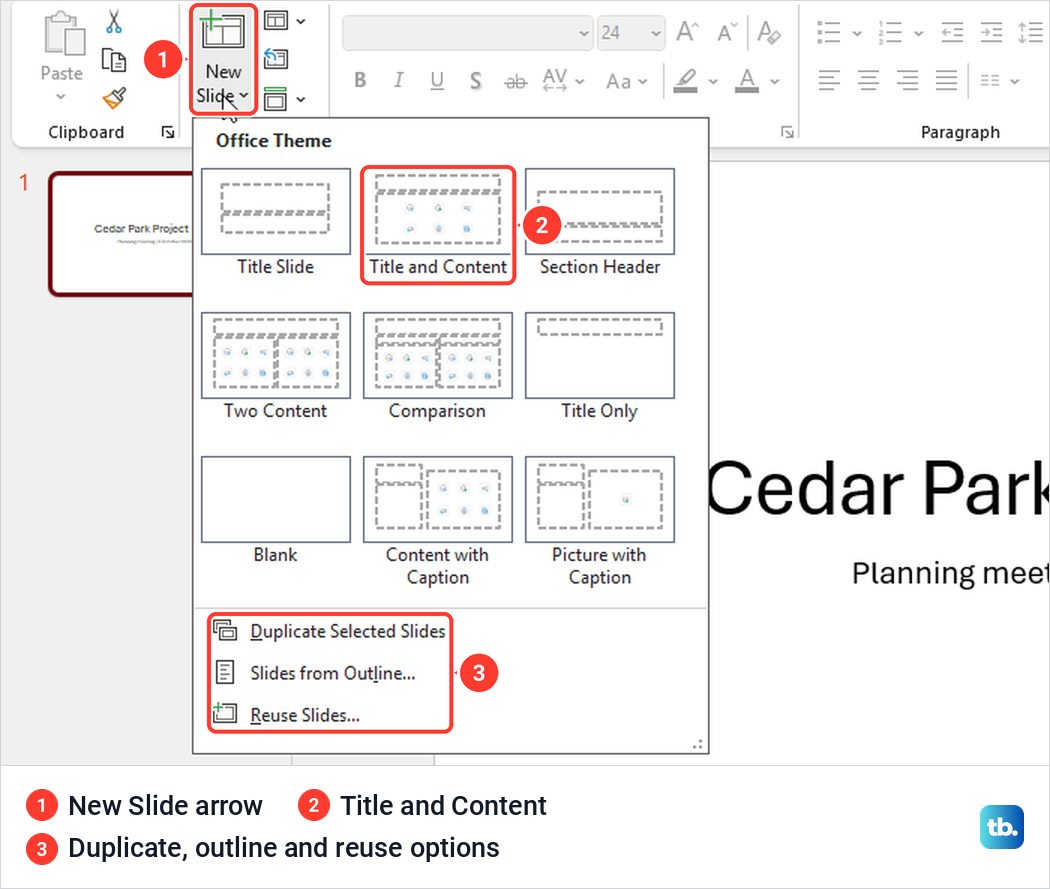The height and width of the screenshot is (889, 1050).
Task: Increase list indent level
Action: coord(991,32)
